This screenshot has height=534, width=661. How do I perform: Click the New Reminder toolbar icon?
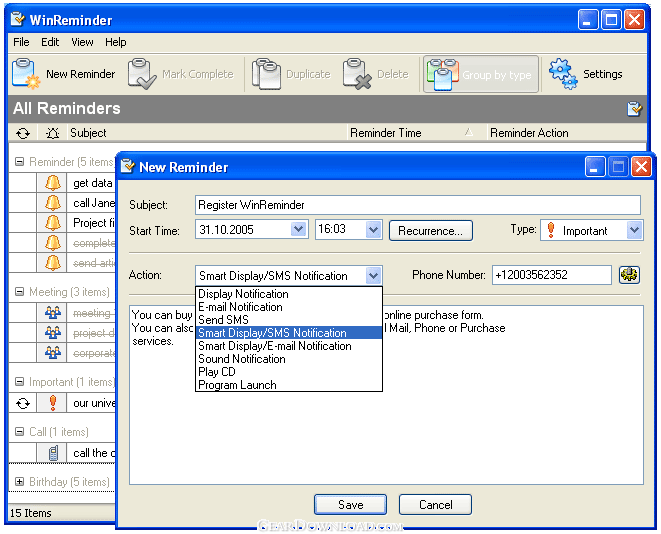pyautogui.click(x=26, y=74)
